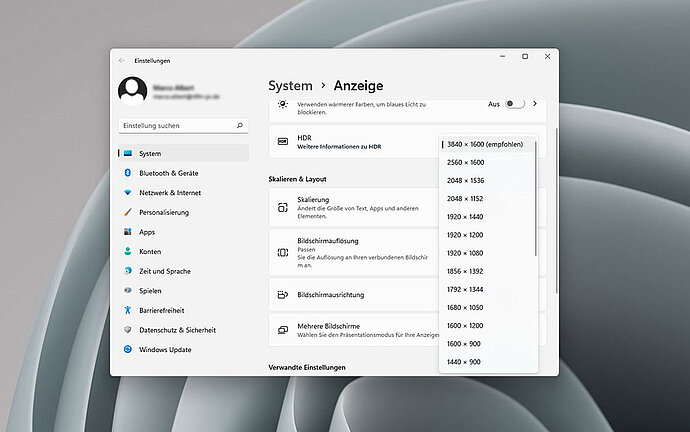Open the System settings category
Viewport: 690px width, 432px height.
tap(183, 153)
